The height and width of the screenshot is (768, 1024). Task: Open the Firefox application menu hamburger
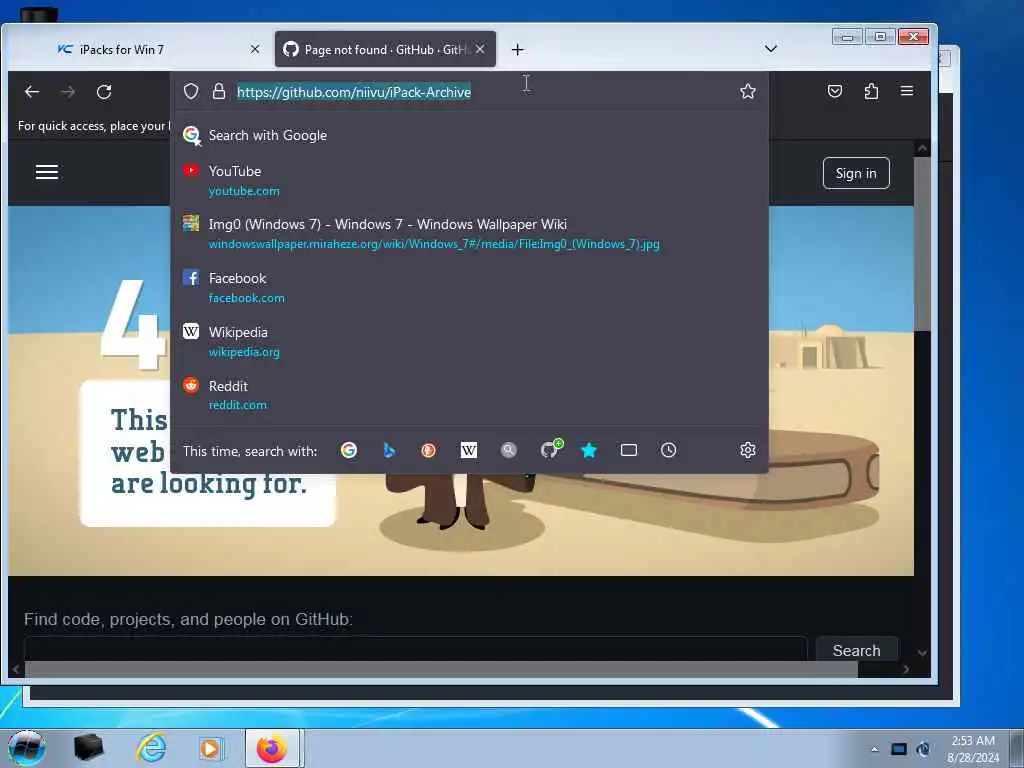pos(907,91)
